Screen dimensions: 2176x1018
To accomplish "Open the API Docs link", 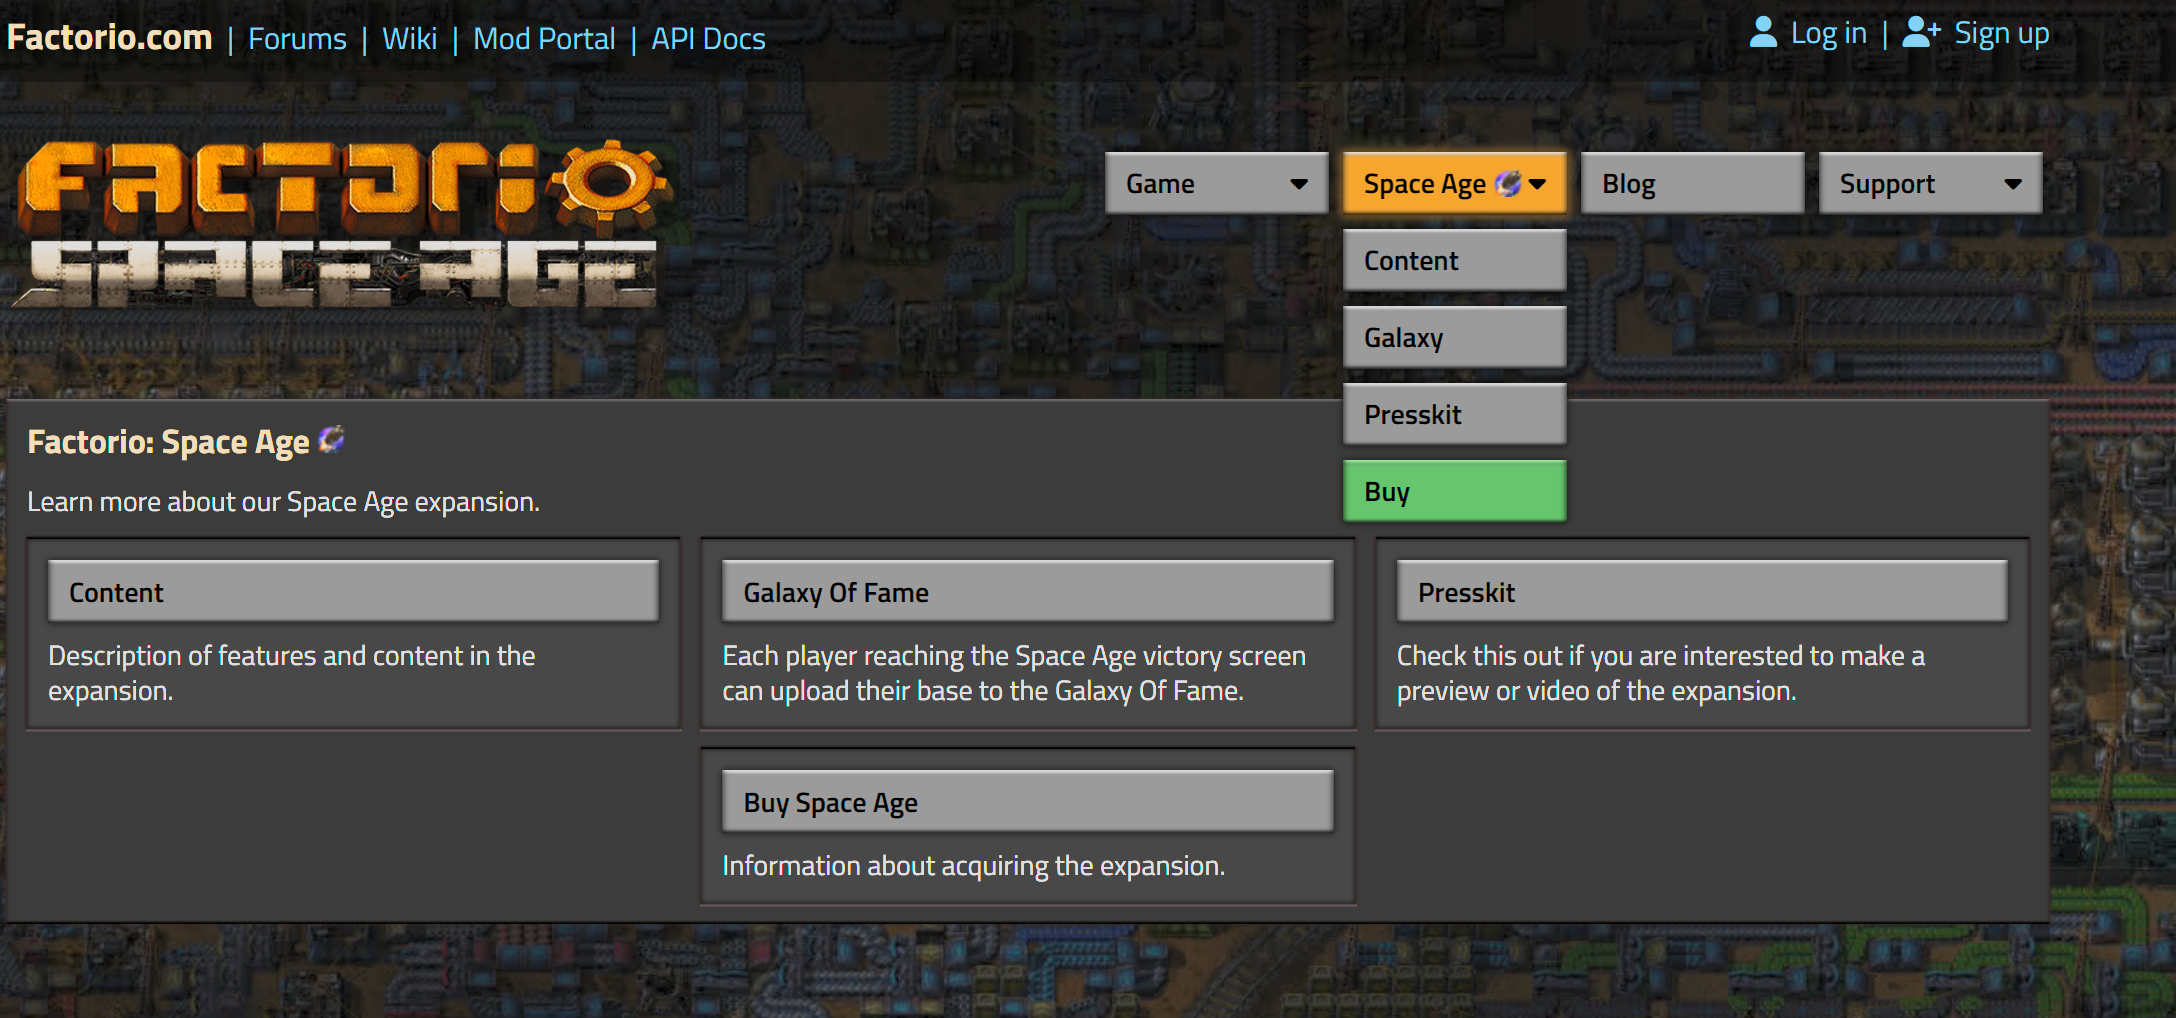I will point(708,39).
